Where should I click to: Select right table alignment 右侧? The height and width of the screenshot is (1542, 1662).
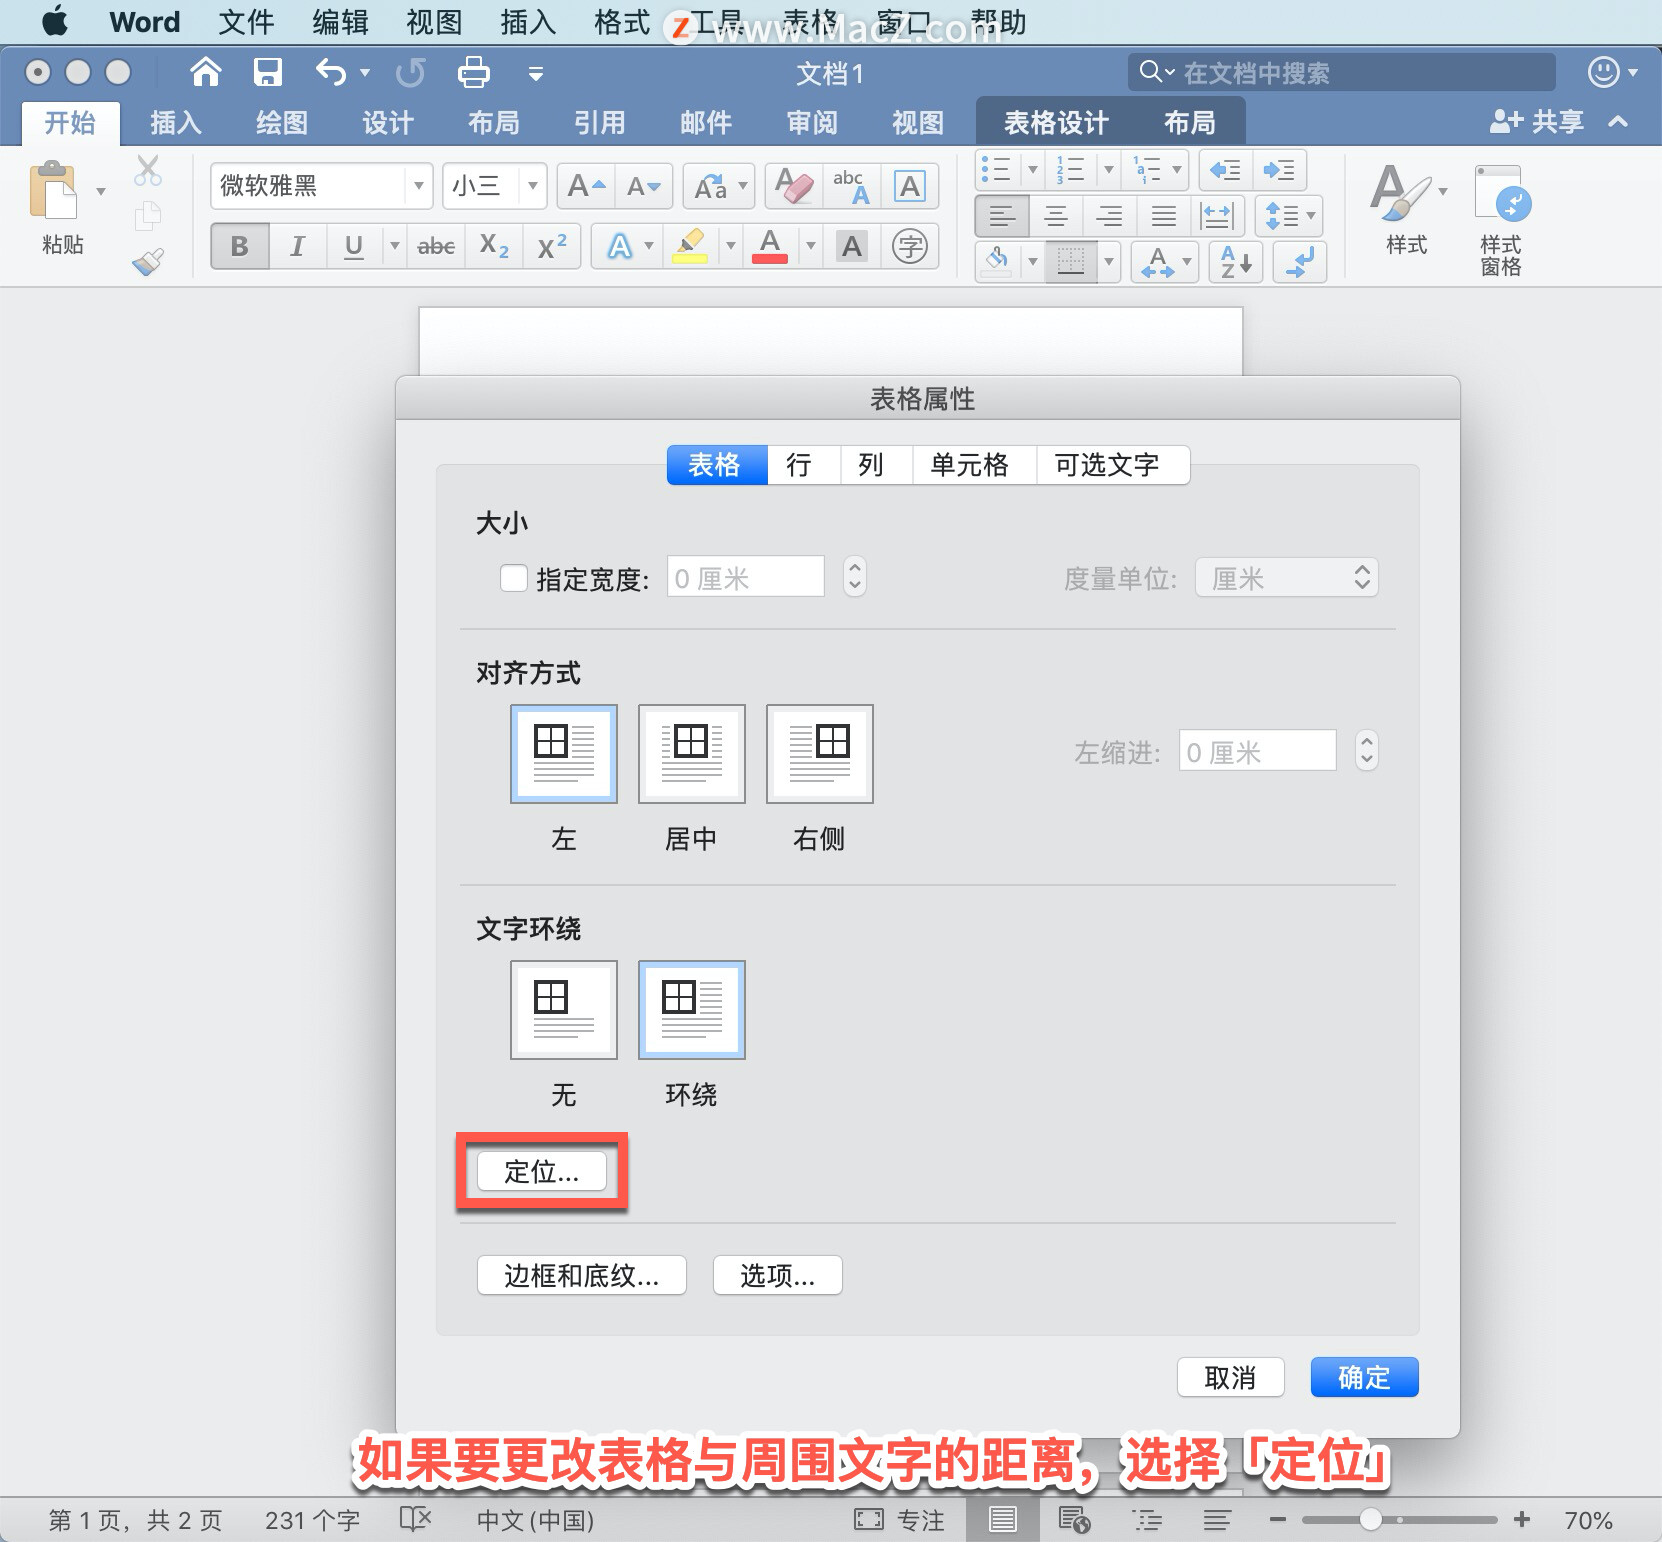[820, 754]
